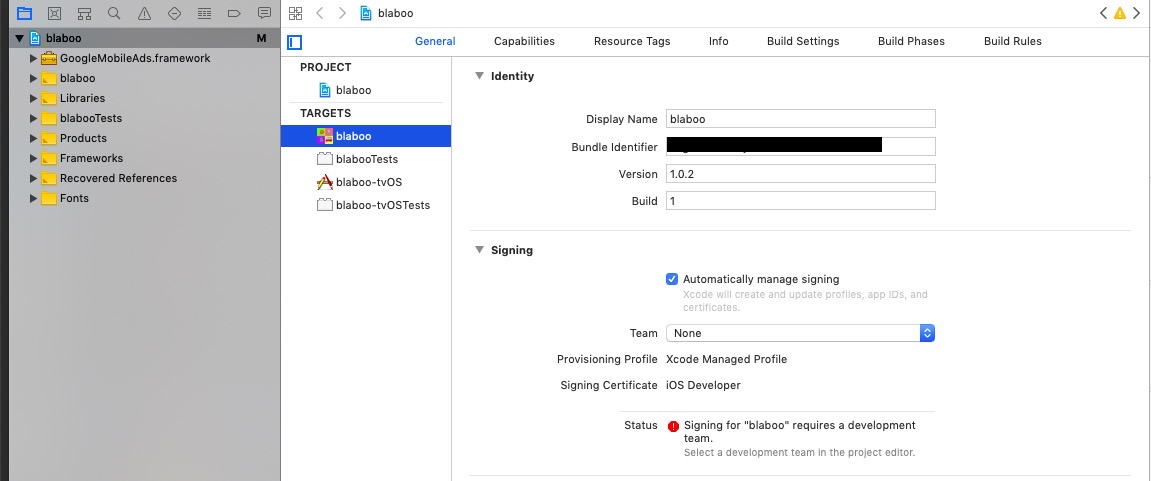Expand the blaboo source folder in navigator
This screenshot has width=1151, height=481.
tap(33, 78)
